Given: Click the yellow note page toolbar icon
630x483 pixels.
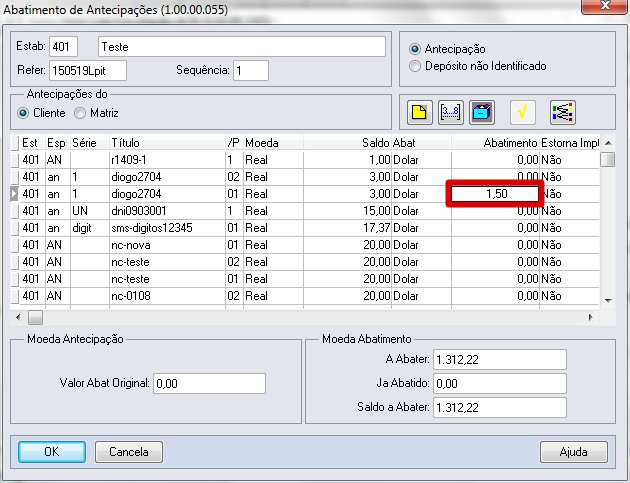Looking at the screenshot, I should (x=419, y=112).
